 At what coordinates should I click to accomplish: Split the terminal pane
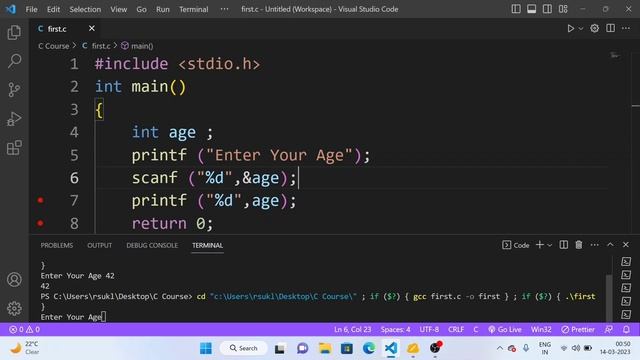[x=563, y=244]
